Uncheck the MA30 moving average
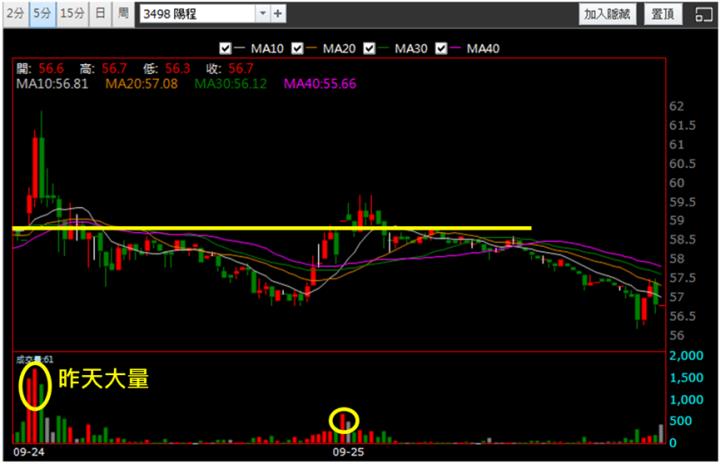 [372, 48]
